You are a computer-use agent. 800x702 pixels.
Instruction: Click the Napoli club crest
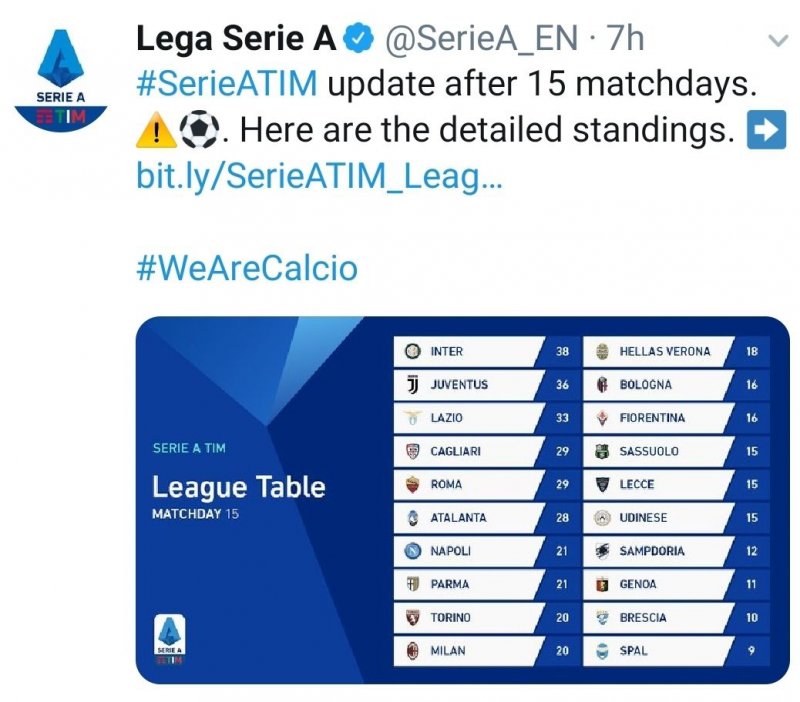pyautogui.click(x=412, y=551)
